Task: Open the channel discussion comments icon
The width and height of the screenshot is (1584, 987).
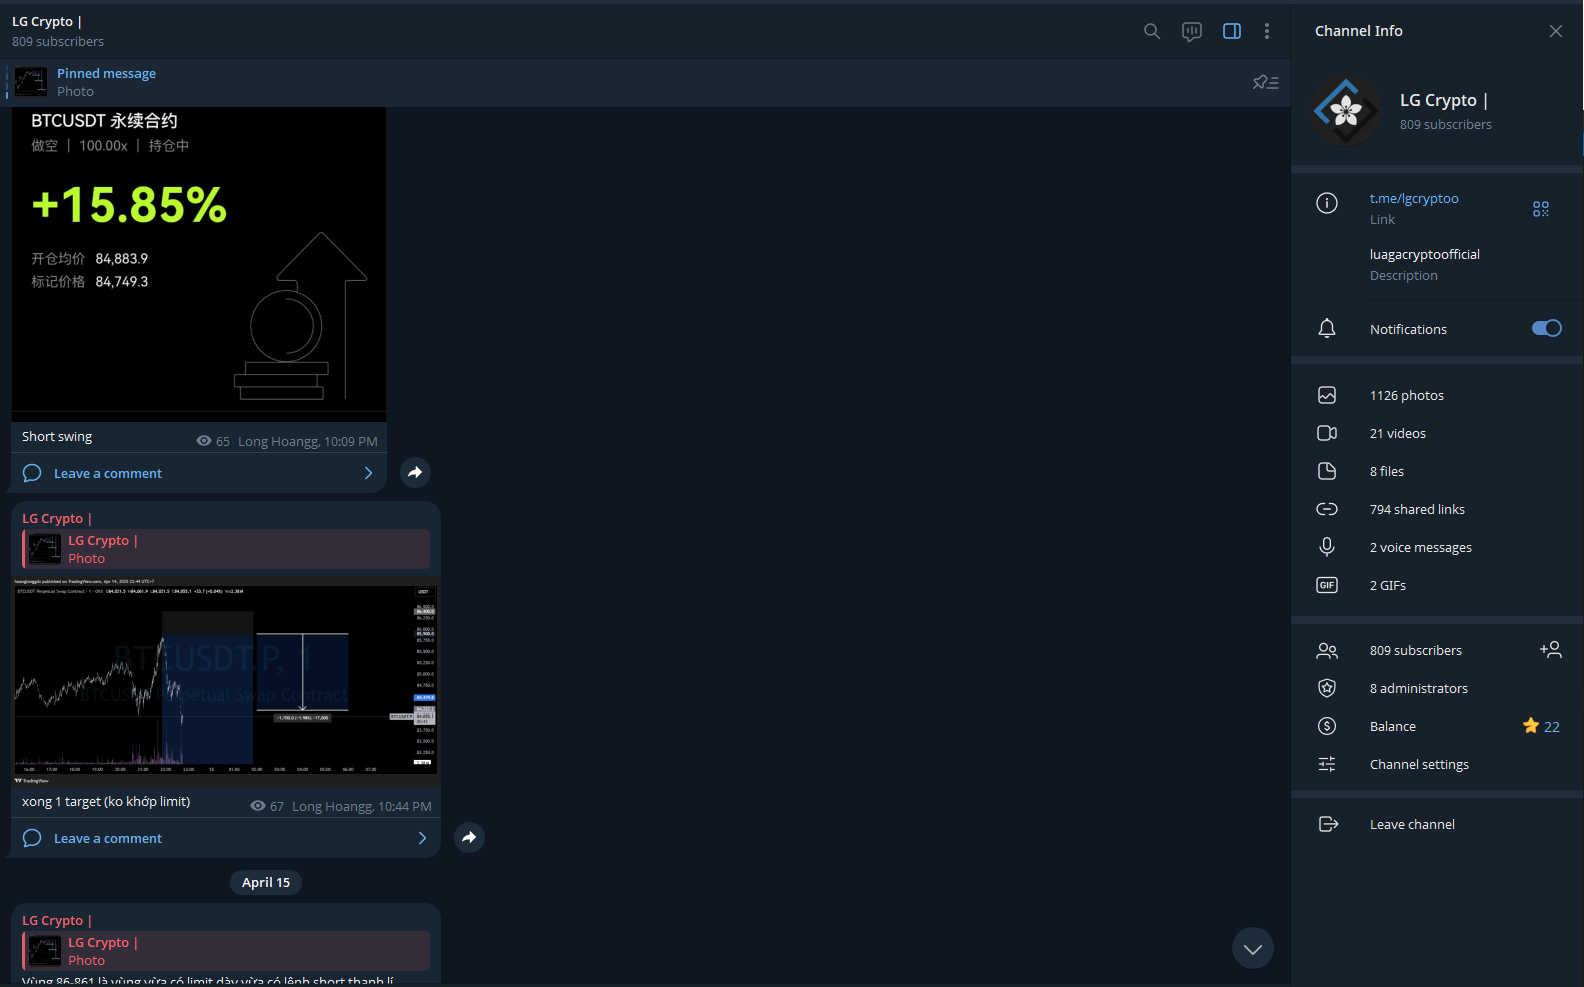Action: (1192, 31)
